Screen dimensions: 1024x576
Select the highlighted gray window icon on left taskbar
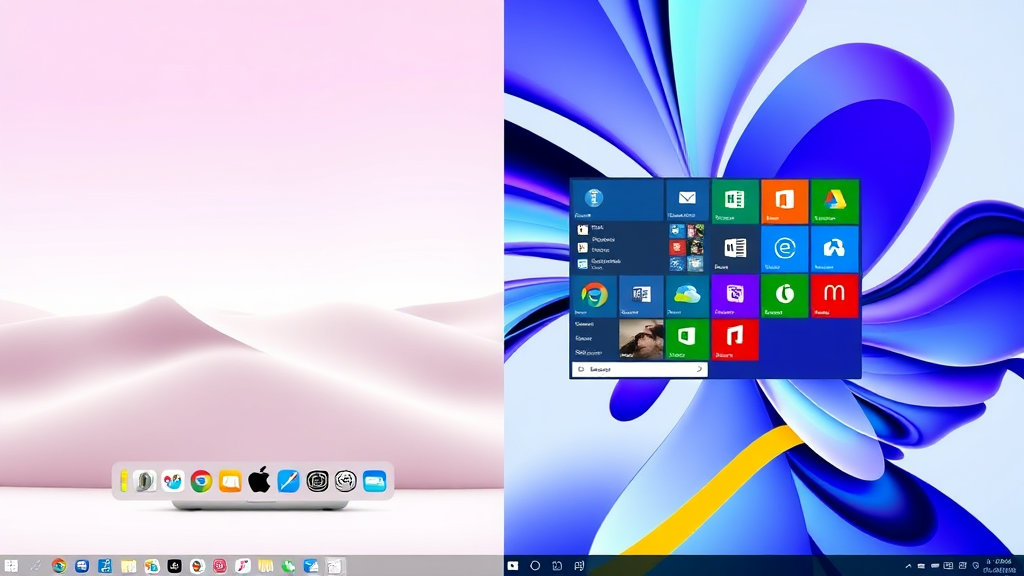[334, 566]
